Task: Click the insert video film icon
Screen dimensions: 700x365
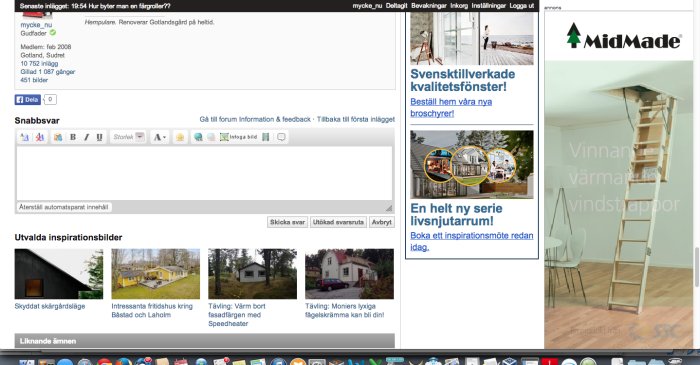Action: point(266,137)
